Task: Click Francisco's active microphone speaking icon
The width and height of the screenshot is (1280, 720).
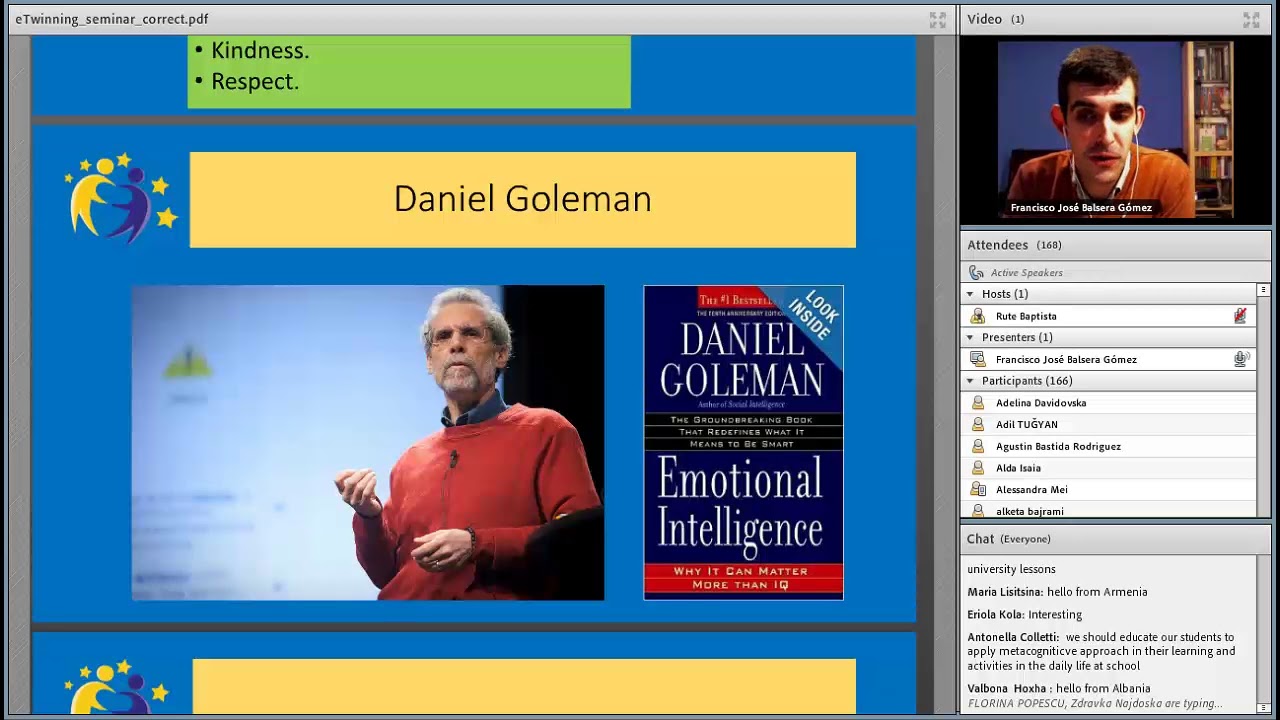Action: tap(1241, 359)
